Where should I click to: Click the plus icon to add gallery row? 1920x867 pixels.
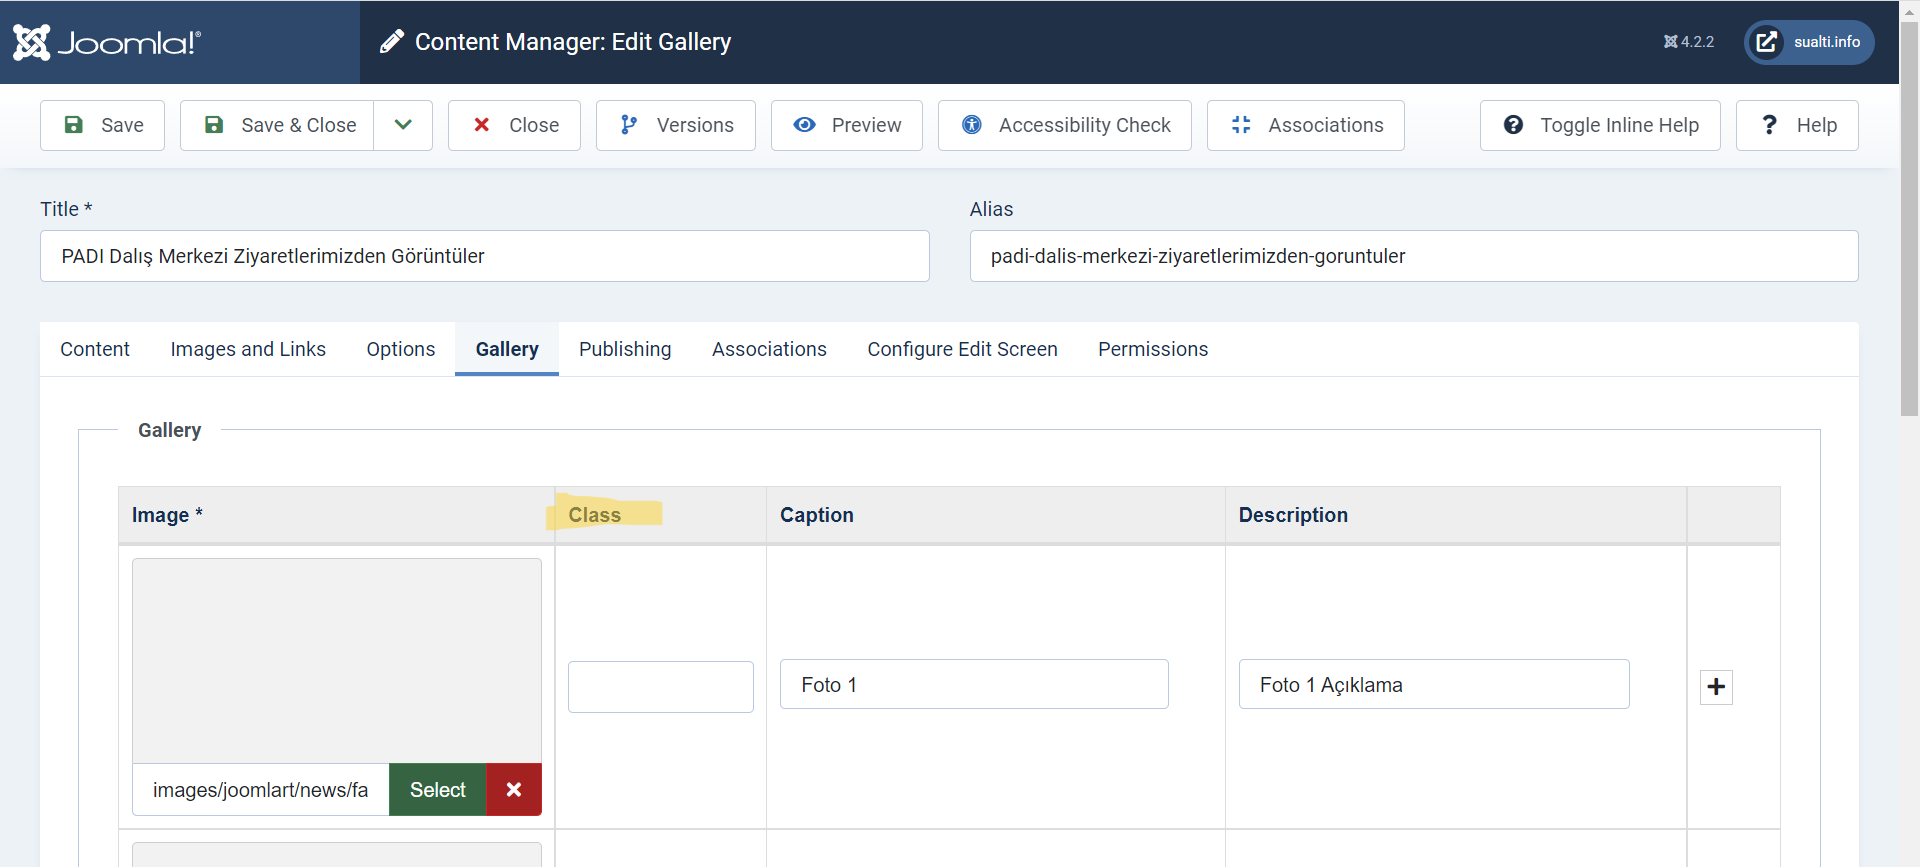(1716, 687)
